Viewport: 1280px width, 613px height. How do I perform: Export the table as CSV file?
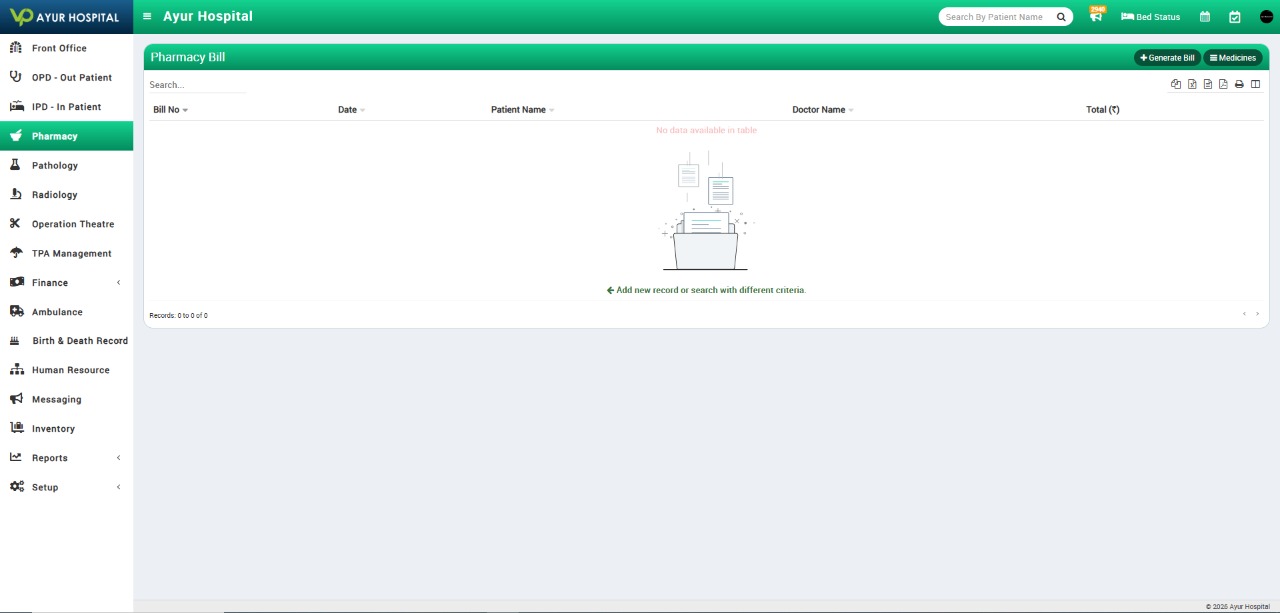[1207, 84]
